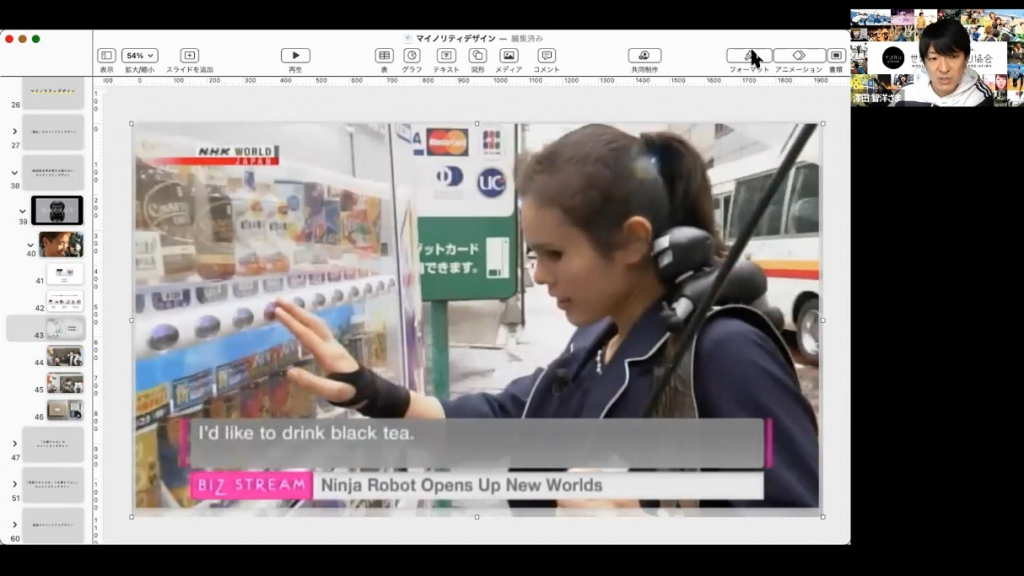Image resolution: width=1024 pixels, height=576 pixels.
Task: Open the Media (メディア) insert menu
Action: pos(509,56)
